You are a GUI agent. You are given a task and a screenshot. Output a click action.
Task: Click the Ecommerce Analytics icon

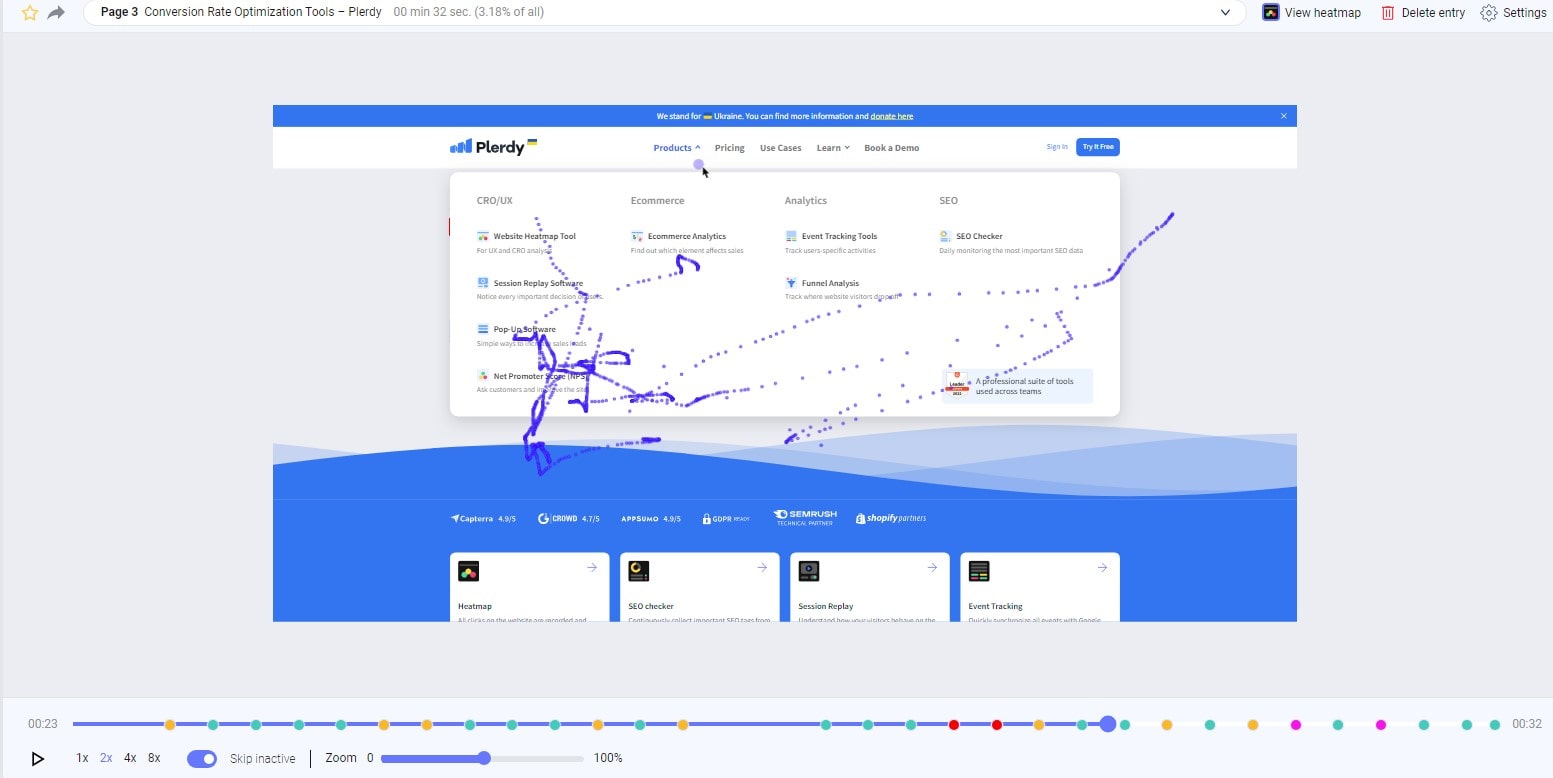click(x=637, y=237)
